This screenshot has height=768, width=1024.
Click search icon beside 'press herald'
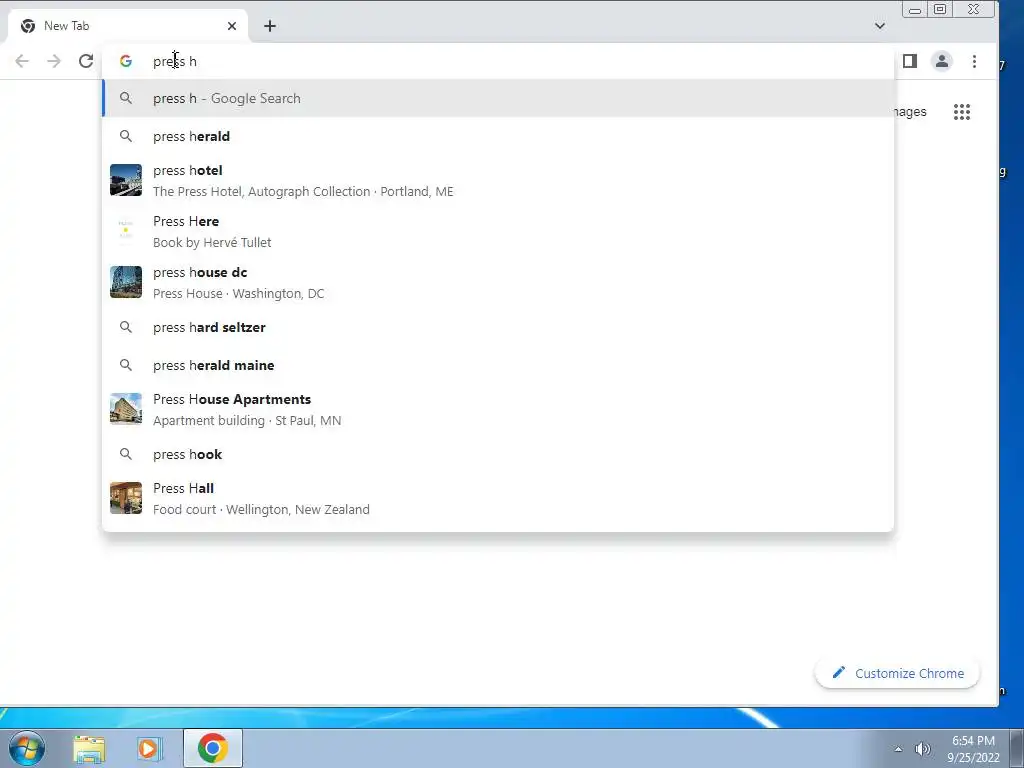pos(126,136)
